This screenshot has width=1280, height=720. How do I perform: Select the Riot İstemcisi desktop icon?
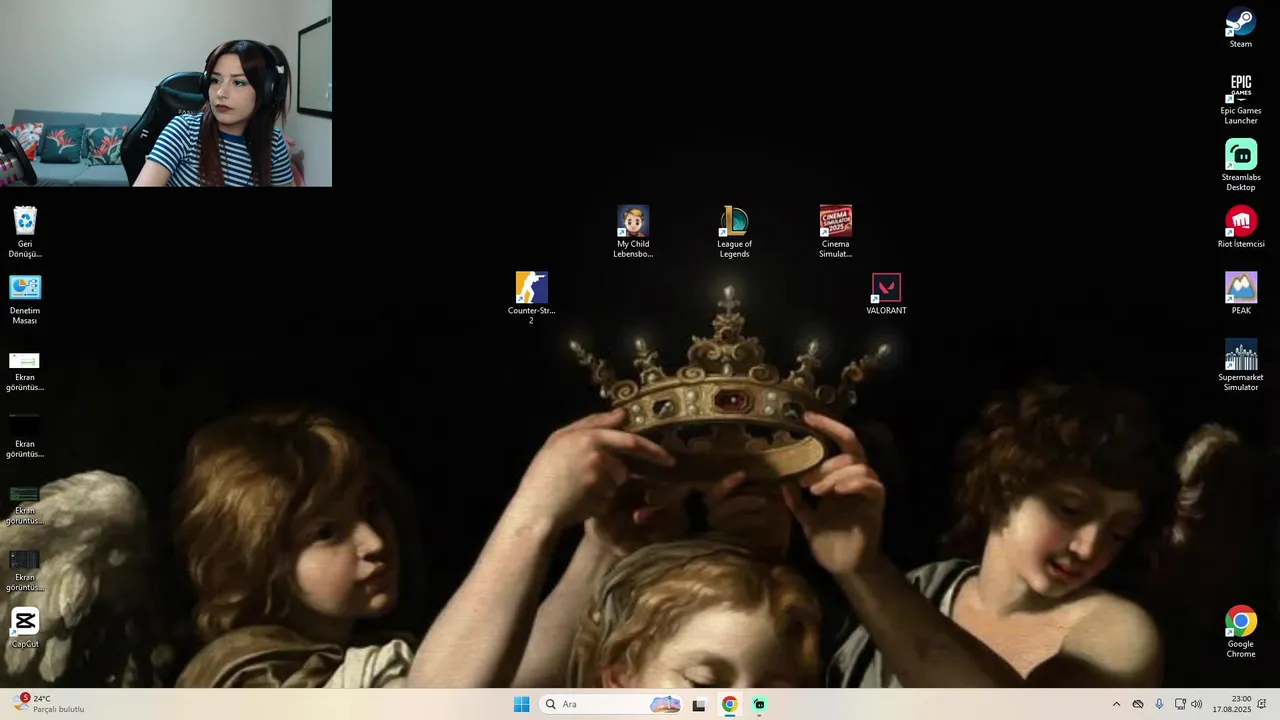[1241, 227]
